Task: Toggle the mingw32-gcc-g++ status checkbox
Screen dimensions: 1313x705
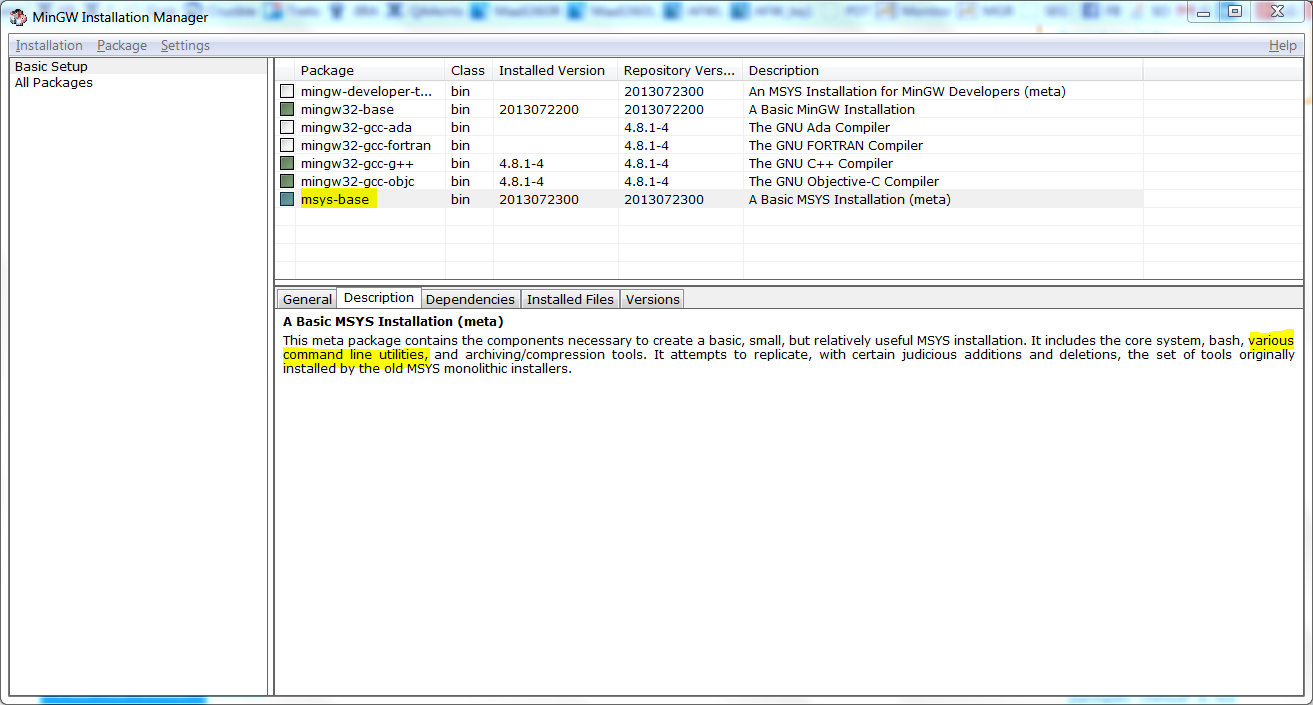Action: point(287,163)
